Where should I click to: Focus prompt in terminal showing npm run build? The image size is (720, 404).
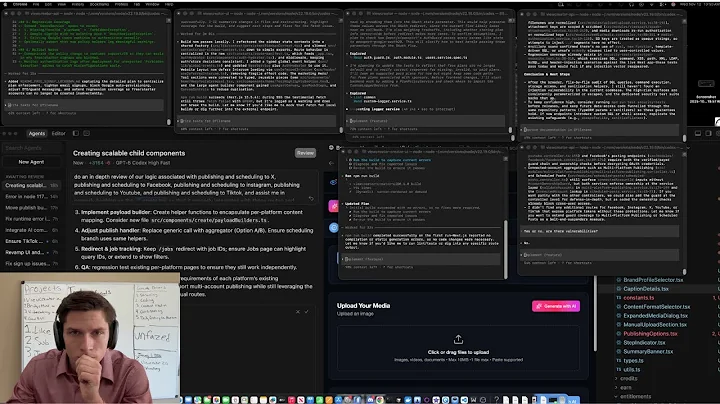pos(420,259)
